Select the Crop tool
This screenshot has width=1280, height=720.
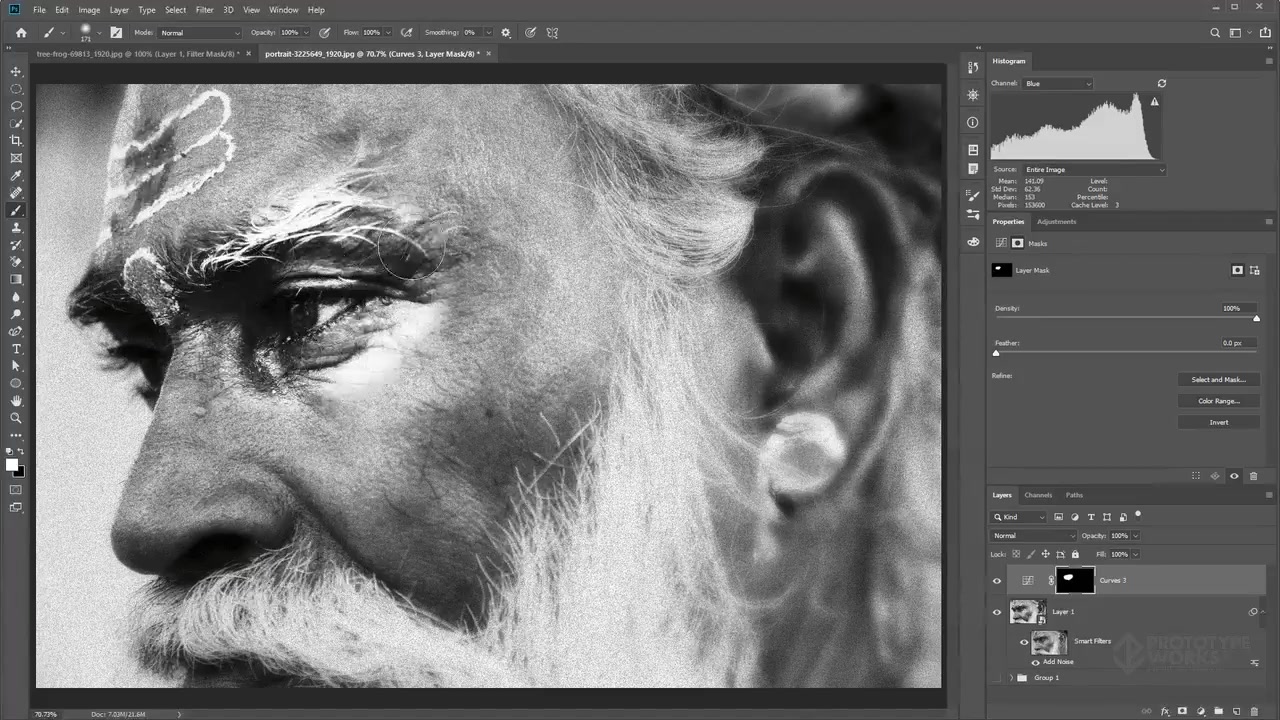[16, 140]
